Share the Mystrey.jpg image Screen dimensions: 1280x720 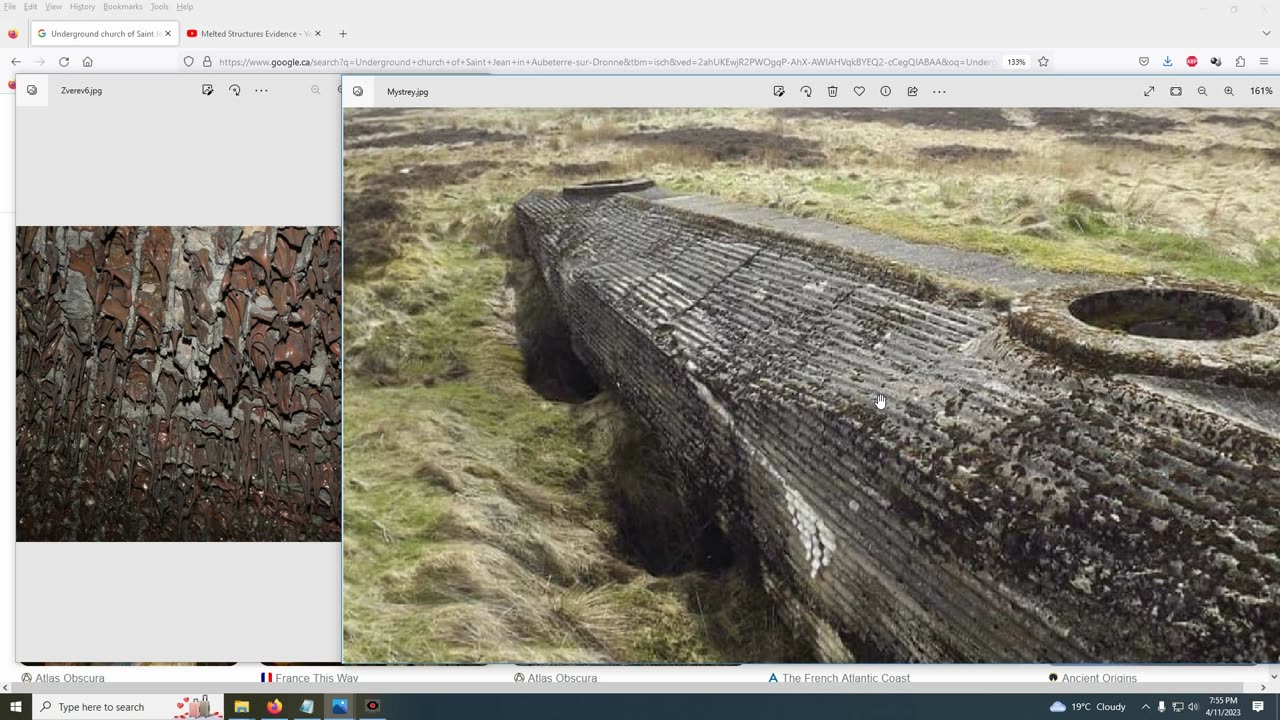pos(912,91)
